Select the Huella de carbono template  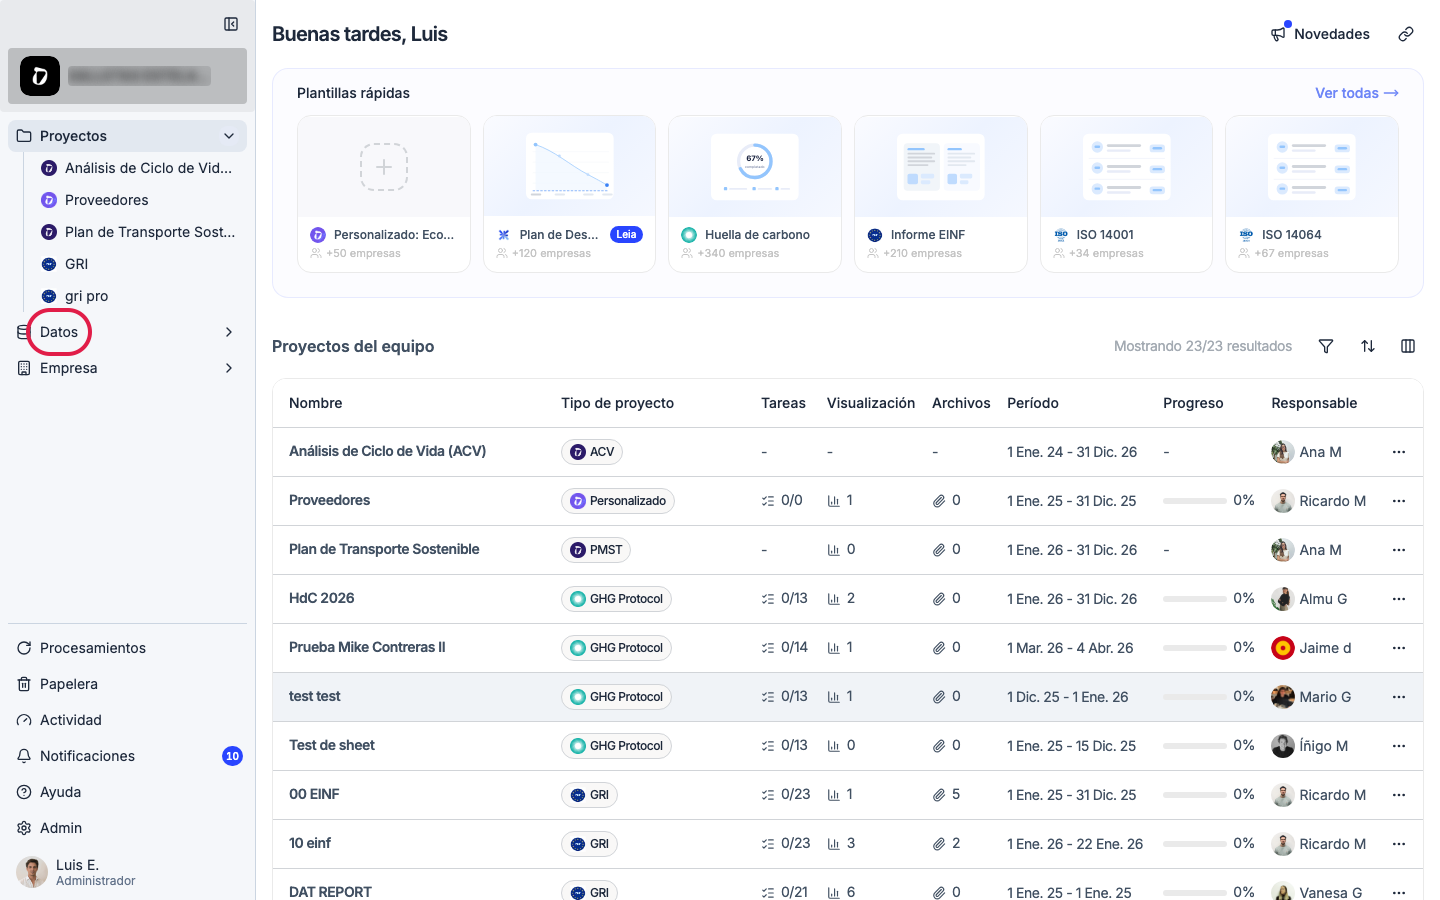point(755,194)
